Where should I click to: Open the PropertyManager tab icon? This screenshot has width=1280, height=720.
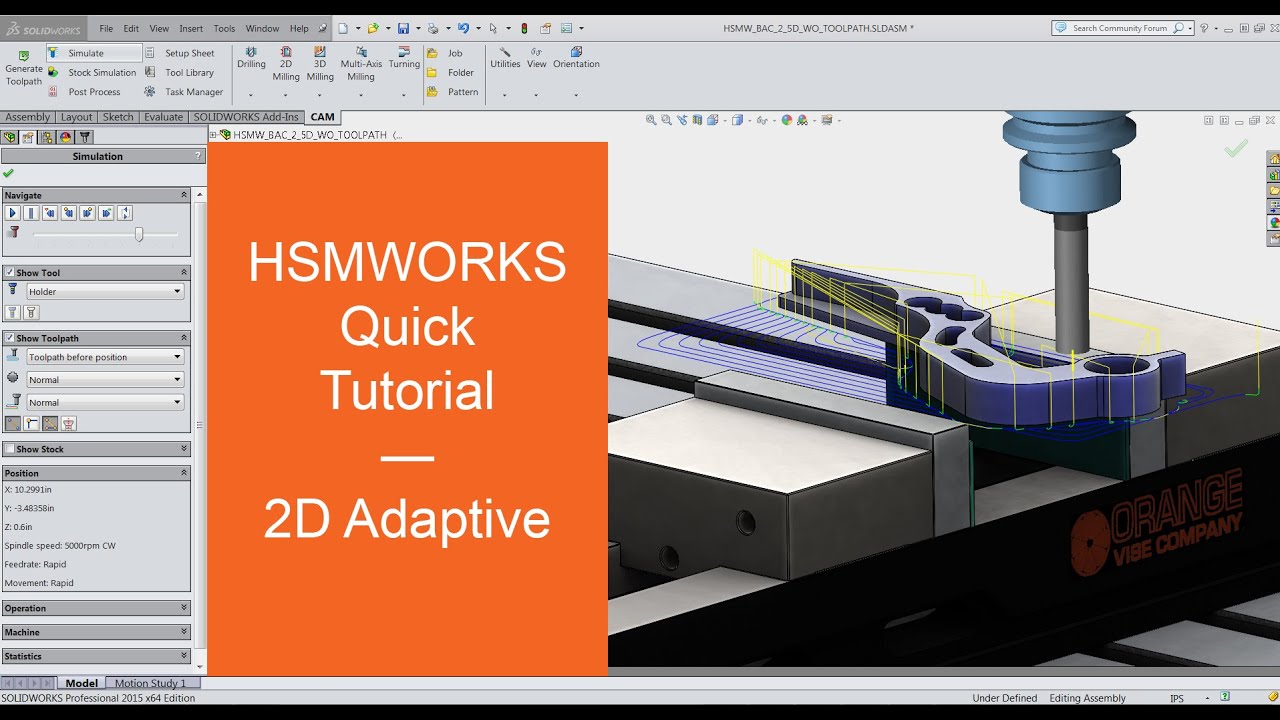pos(28,137)
